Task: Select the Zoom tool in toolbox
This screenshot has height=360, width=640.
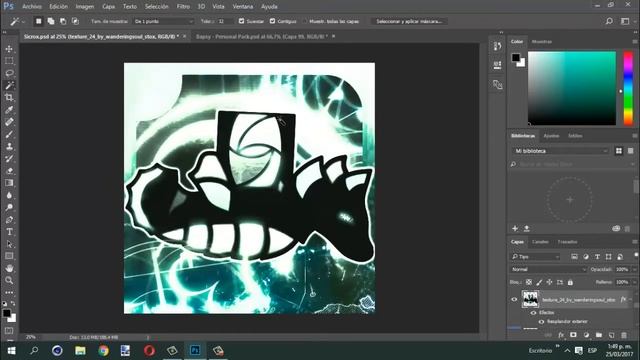Action: [x=9, y=280]
